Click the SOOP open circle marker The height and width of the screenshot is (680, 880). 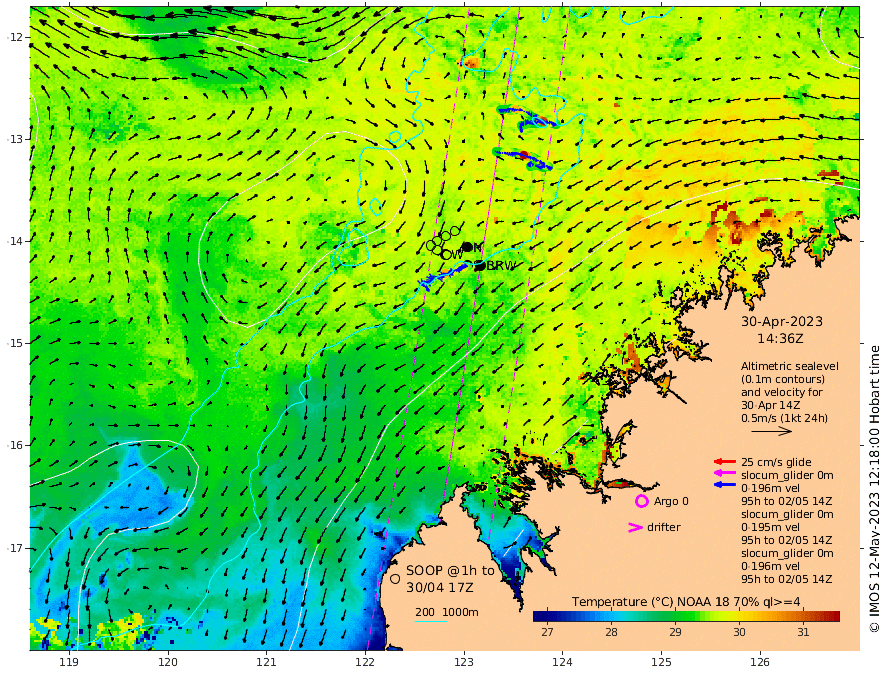tap(395, 579)
